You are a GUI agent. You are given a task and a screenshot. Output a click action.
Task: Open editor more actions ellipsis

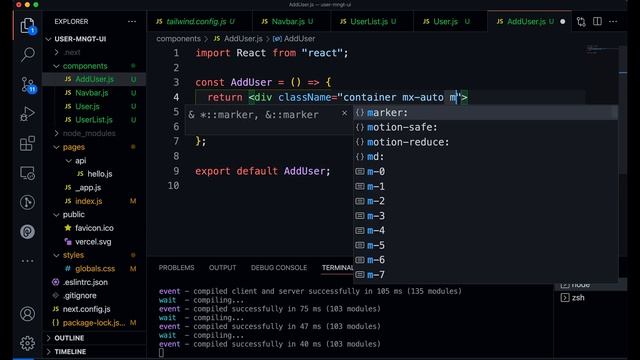point(613,21)
